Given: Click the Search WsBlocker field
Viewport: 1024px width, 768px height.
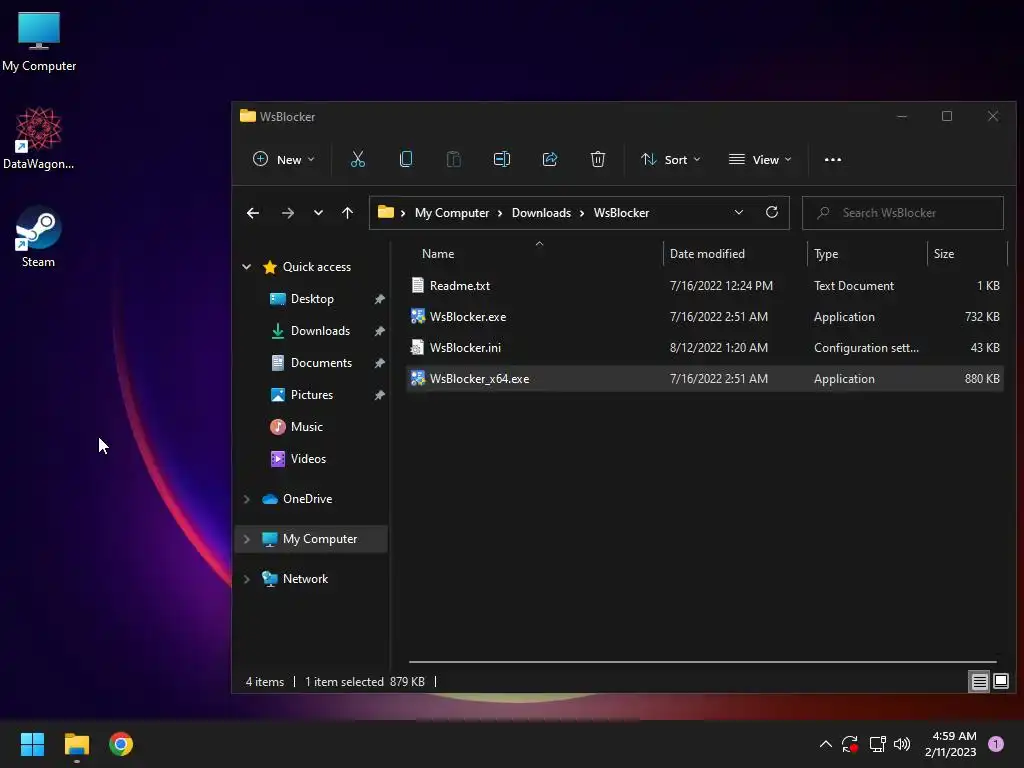Looking at the screenshot, I should [903, 213].
